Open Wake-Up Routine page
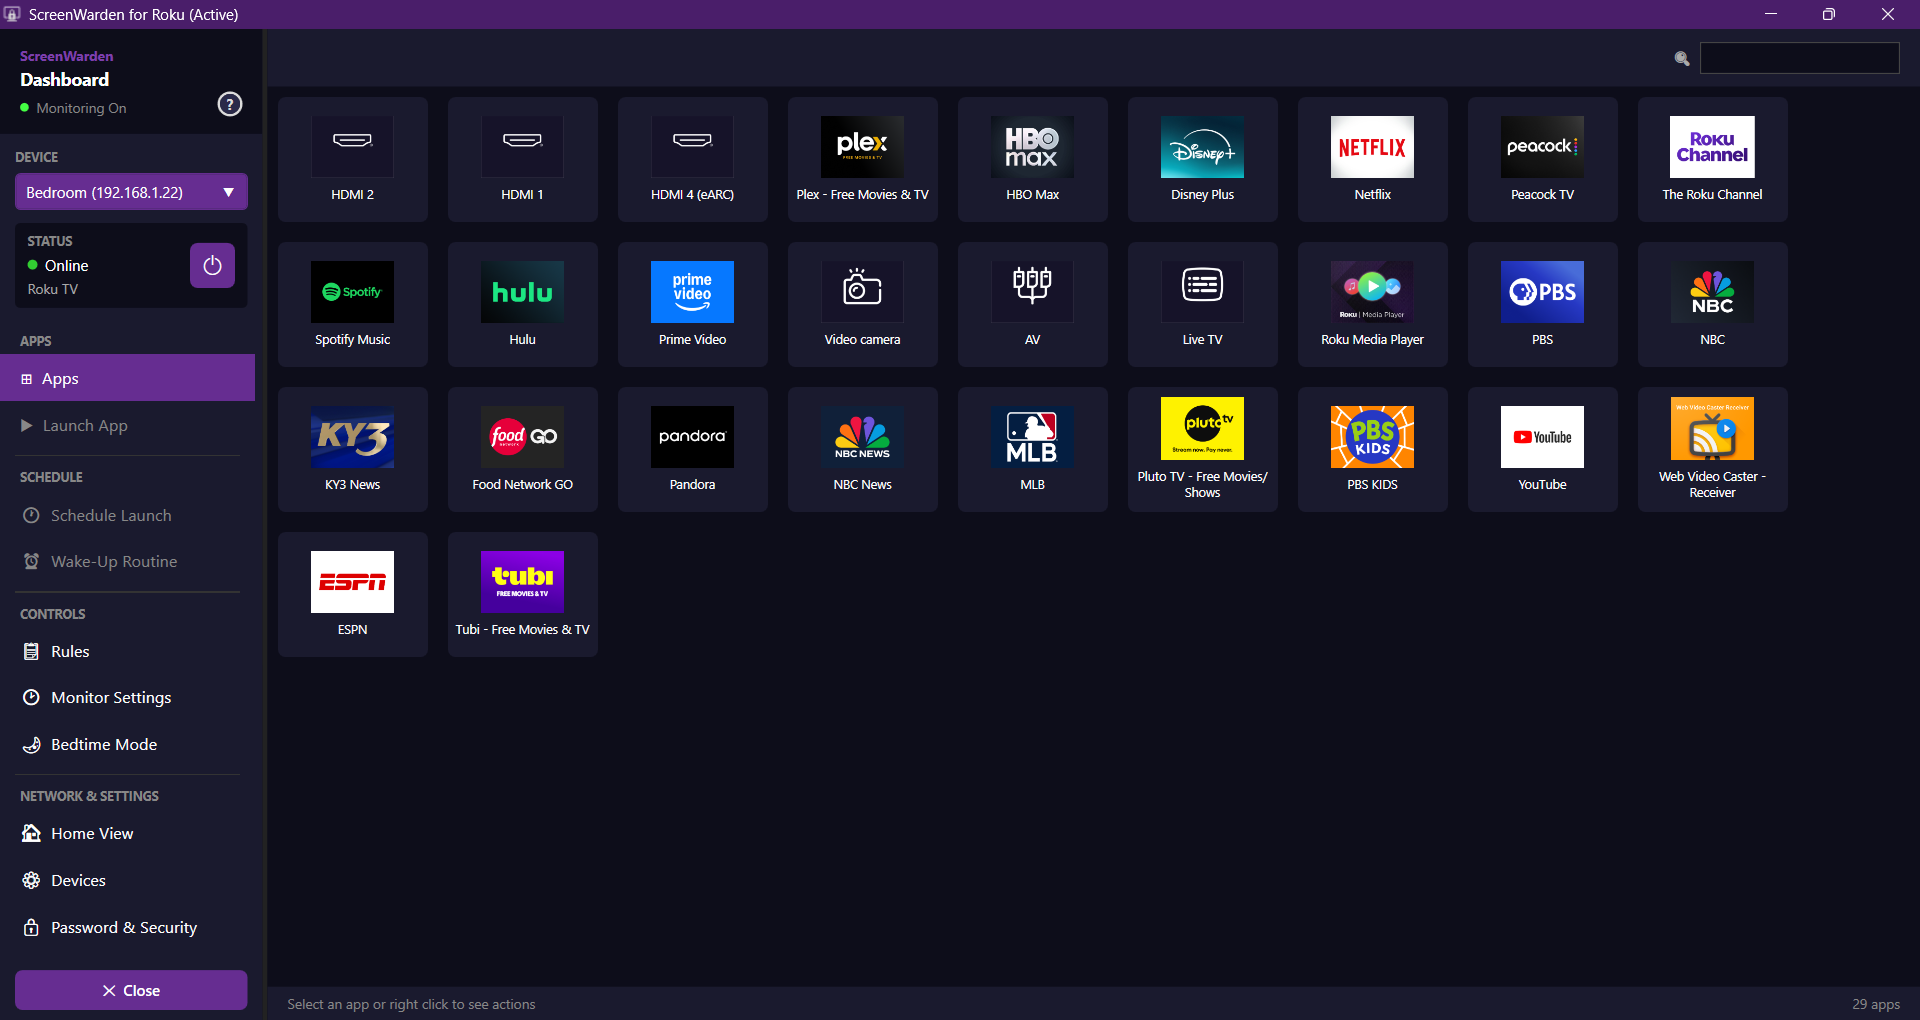This screenshot has width=1920, height=1020. pyautogui.click(x=127, y=561)
